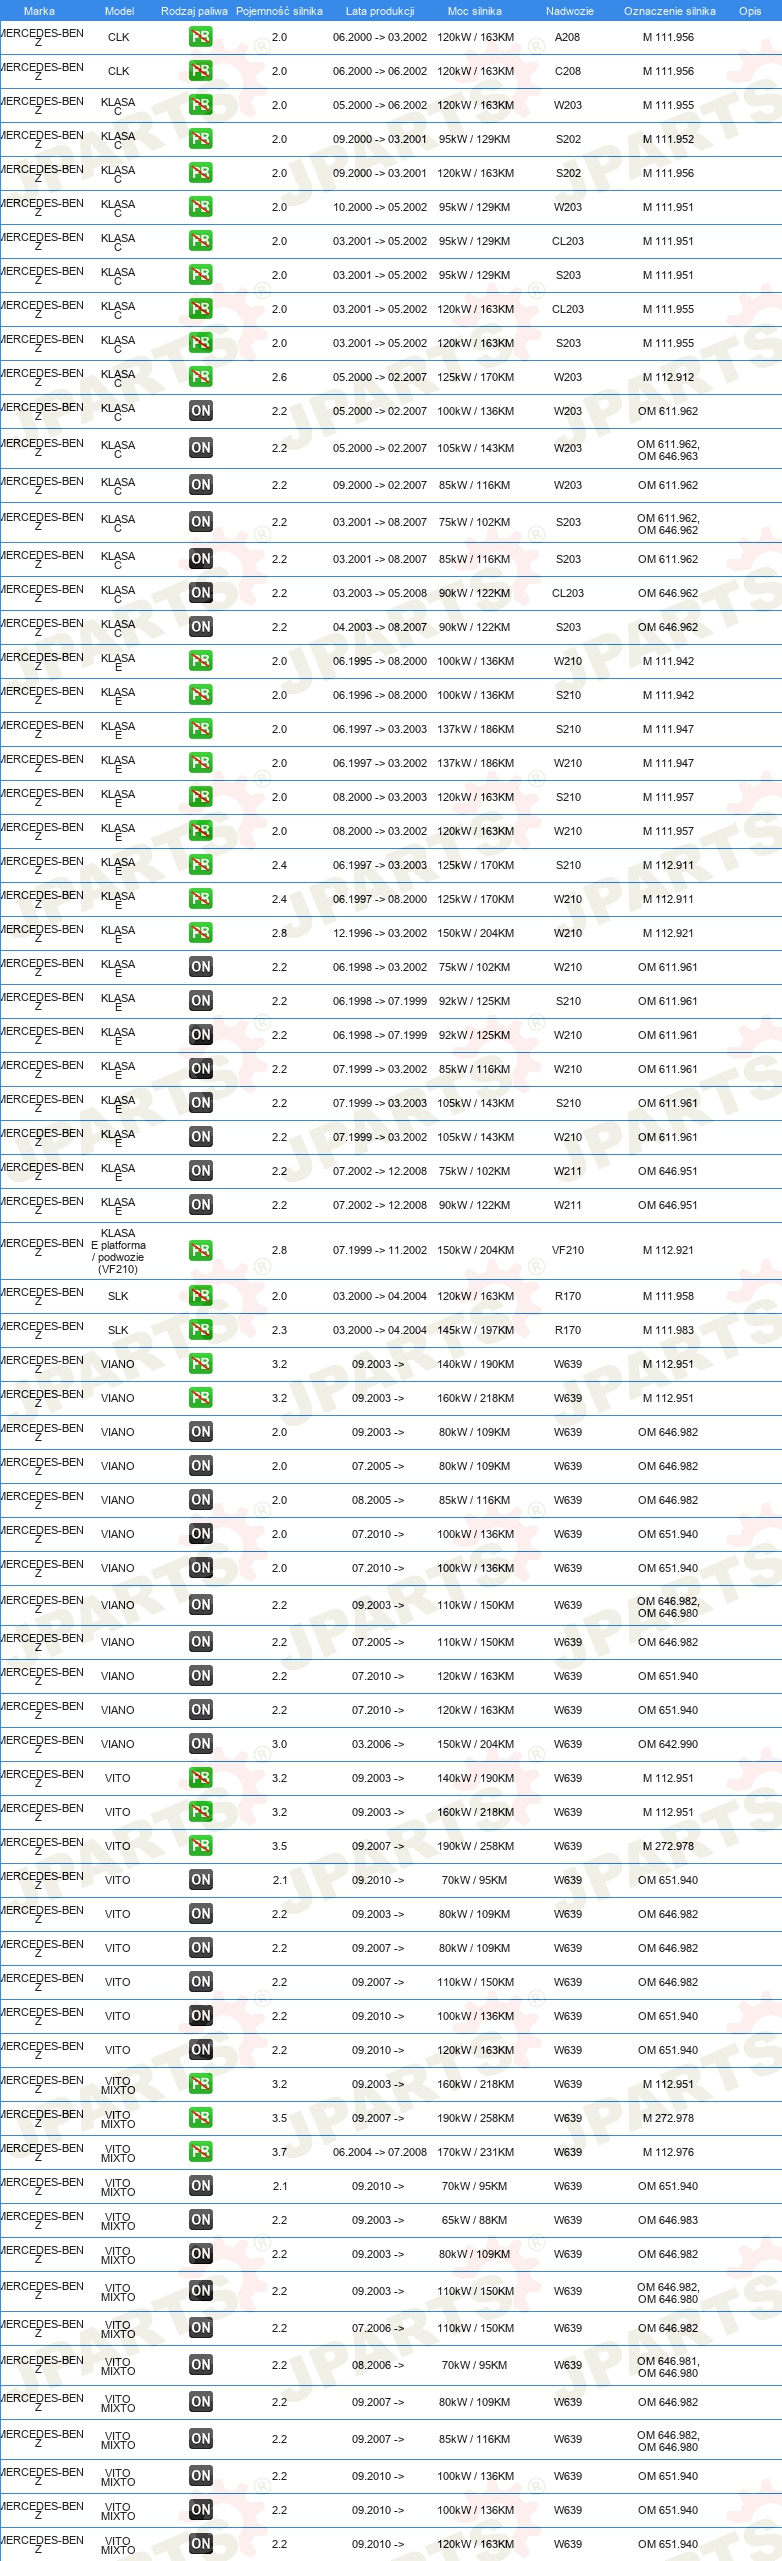Select engine code OM 646.983

click(668, 2220)
